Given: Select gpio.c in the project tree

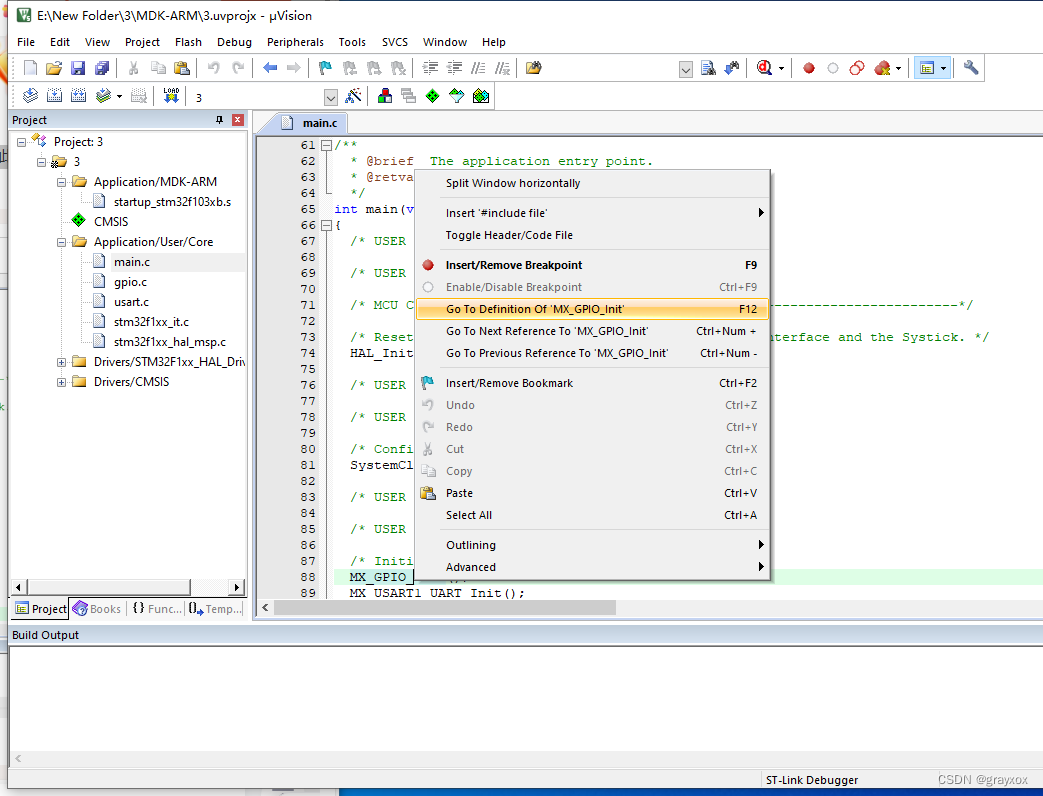Looking at the screenshot, I should point(130,282).
